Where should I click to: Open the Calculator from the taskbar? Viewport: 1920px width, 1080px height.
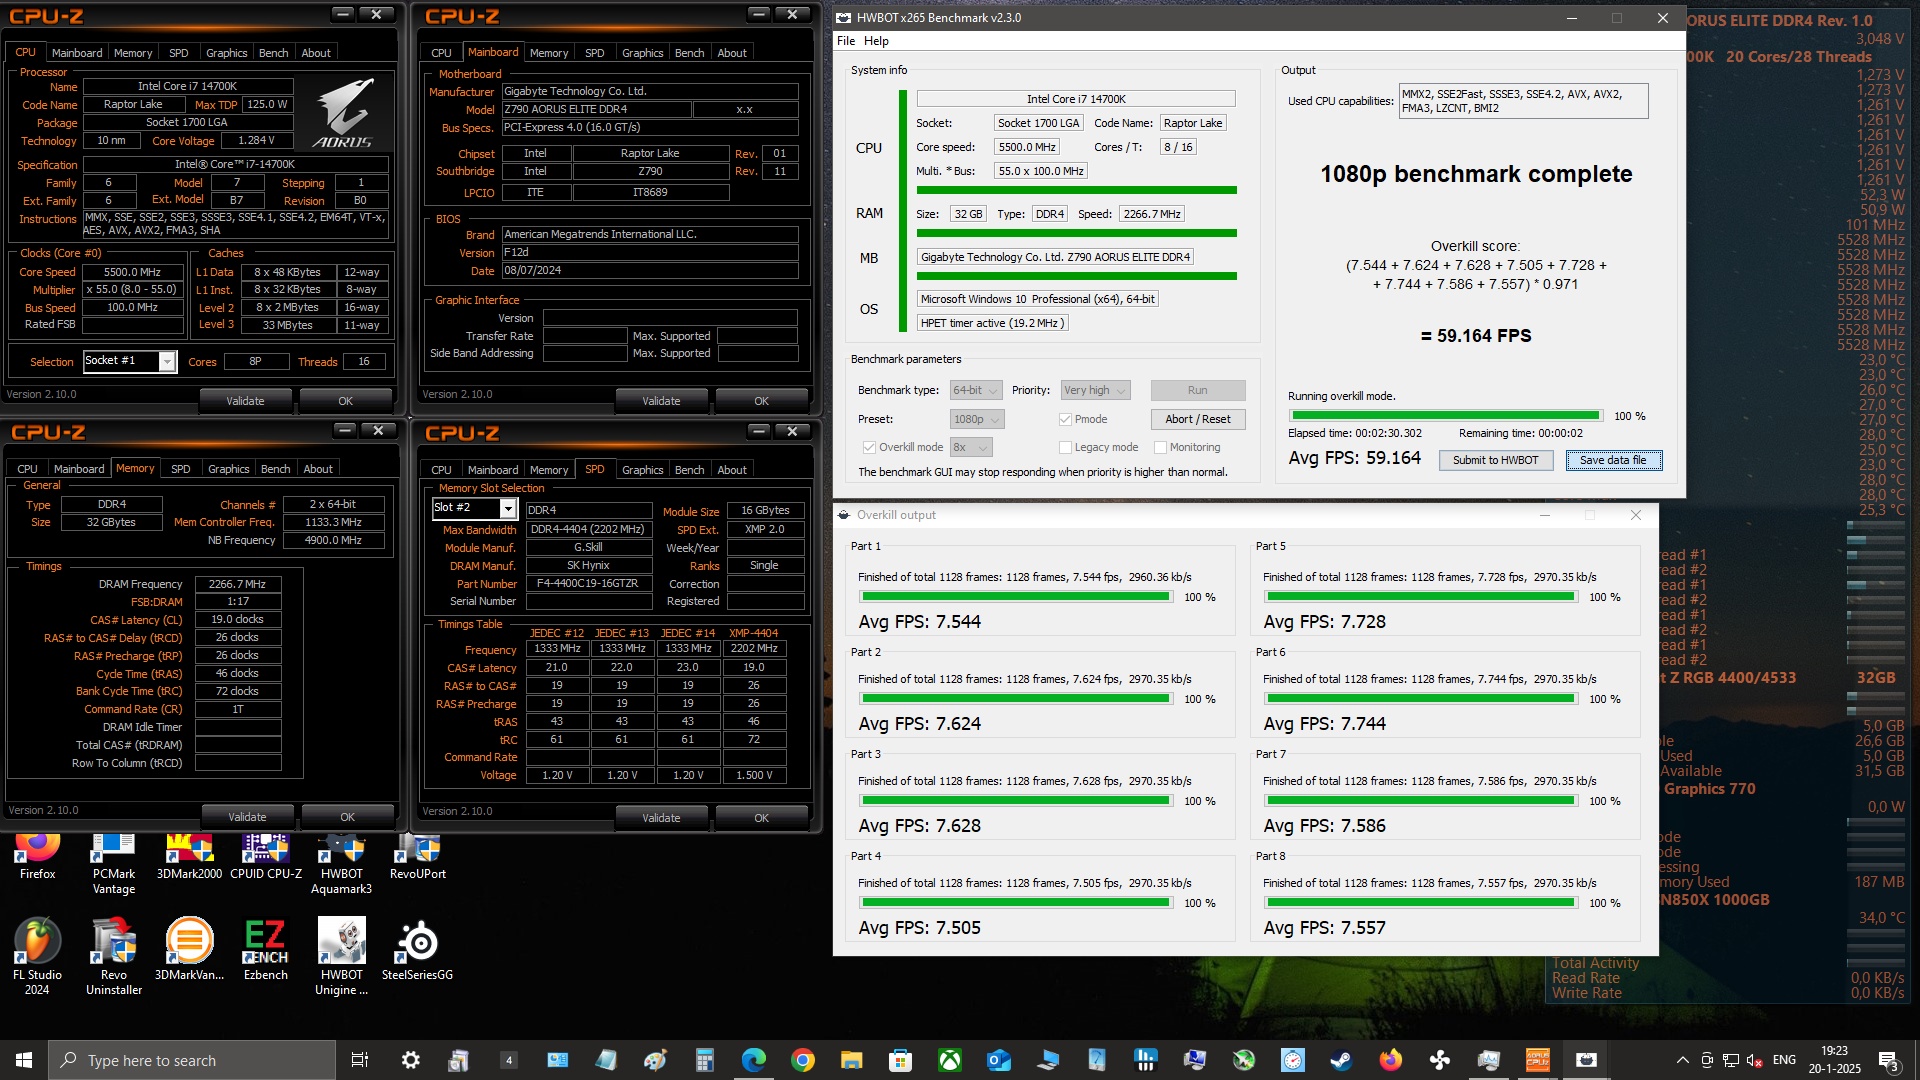[704, 1060]
